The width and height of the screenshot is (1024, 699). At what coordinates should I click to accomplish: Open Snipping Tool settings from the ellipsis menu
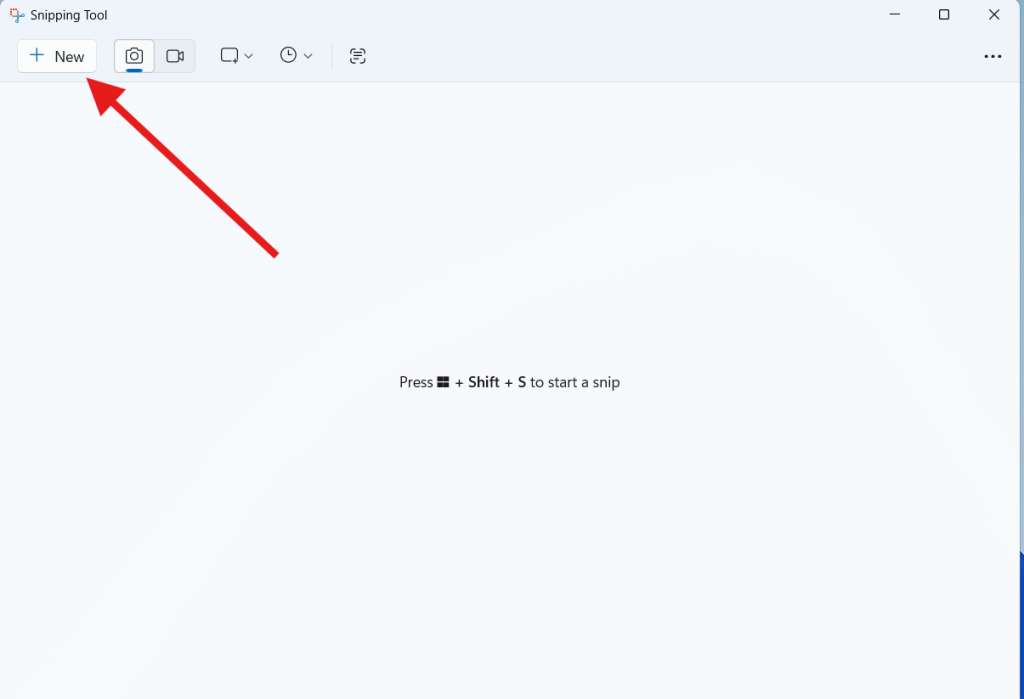(x=992, y=56)
